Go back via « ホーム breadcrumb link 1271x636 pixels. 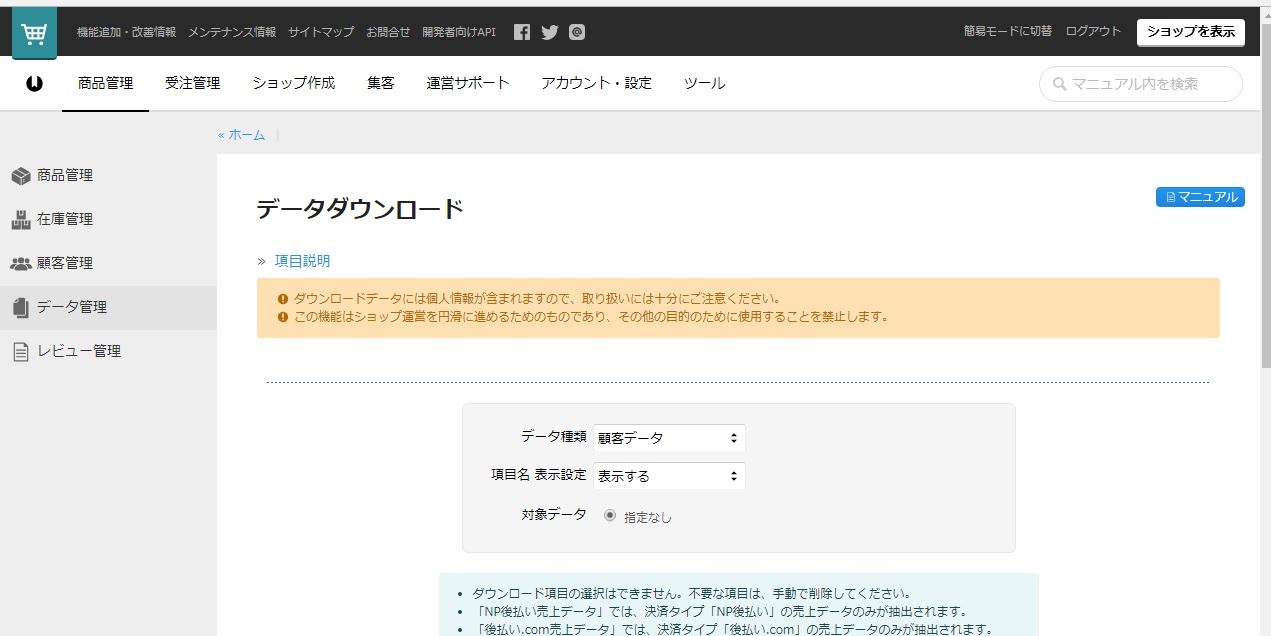pos(241,135)
